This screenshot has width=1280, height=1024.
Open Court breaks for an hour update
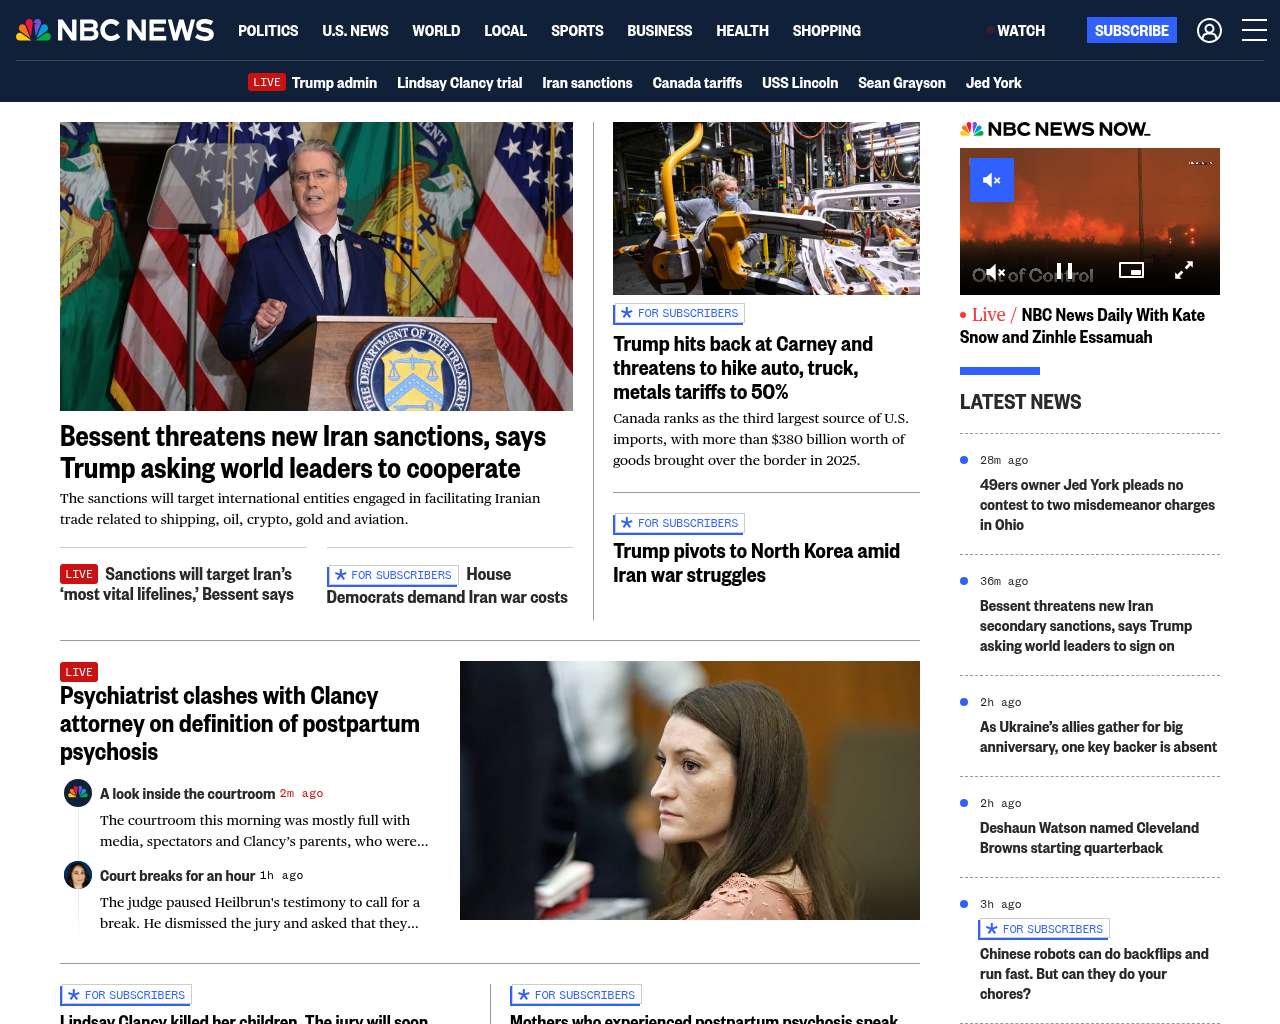pyautogui.click(x=177, y=876)
